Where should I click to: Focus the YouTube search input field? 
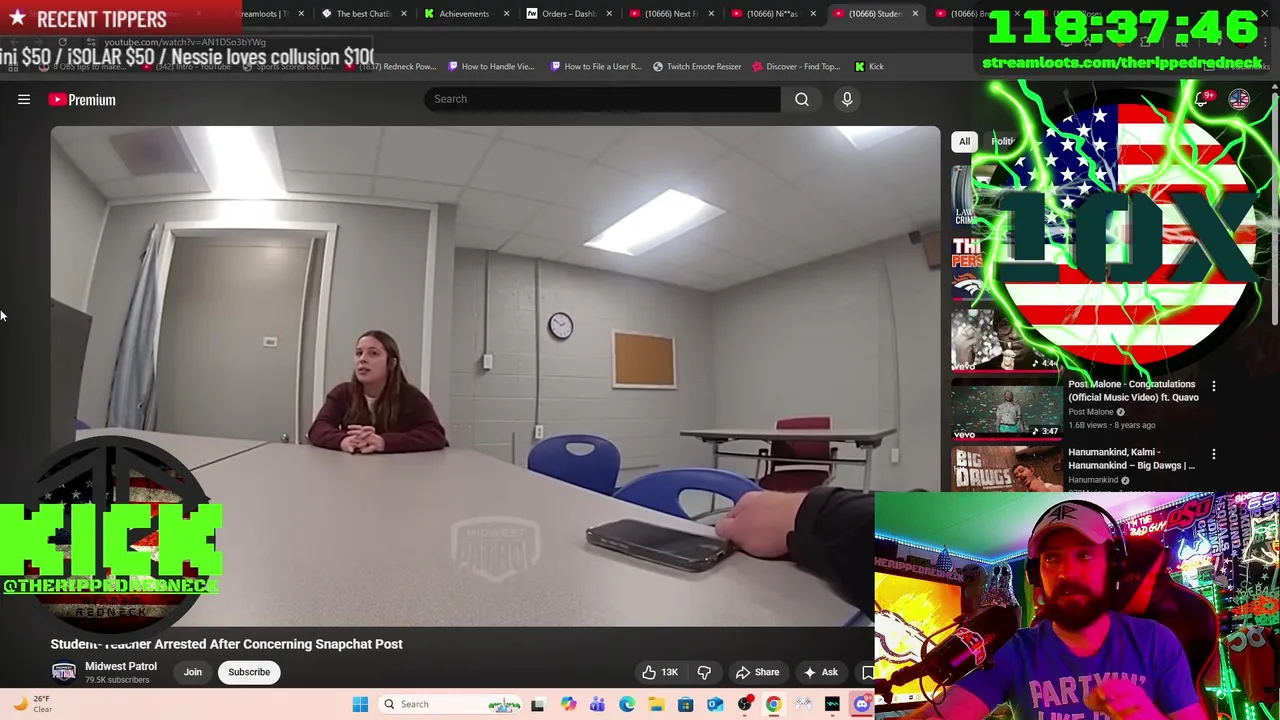point(602,99)
